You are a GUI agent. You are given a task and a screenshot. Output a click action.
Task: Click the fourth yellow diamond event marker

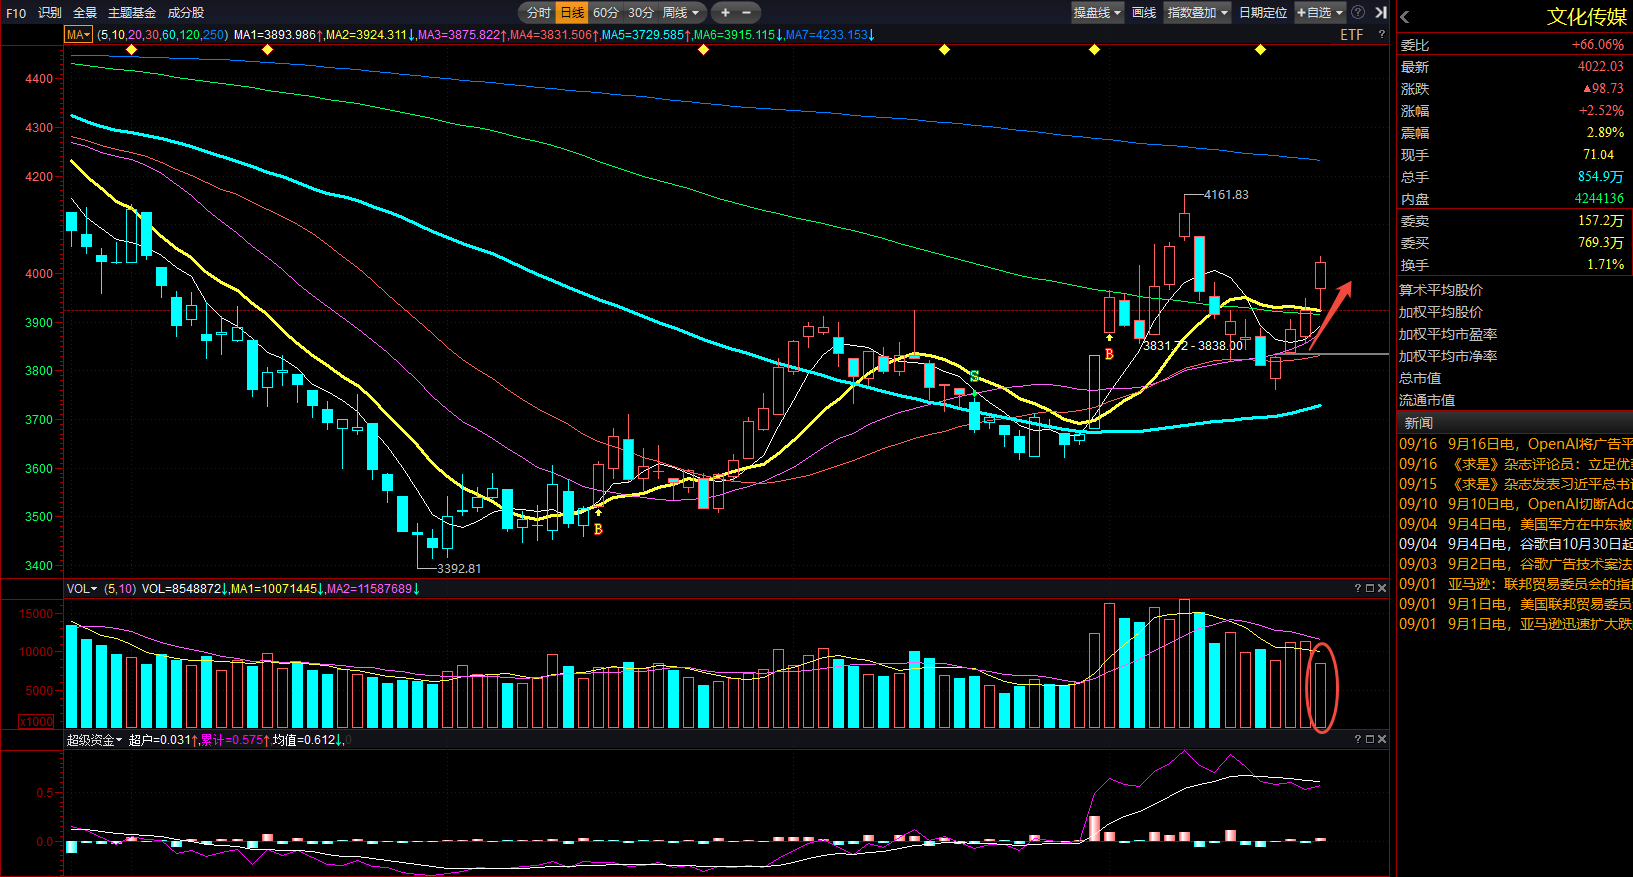pos(944,49)
